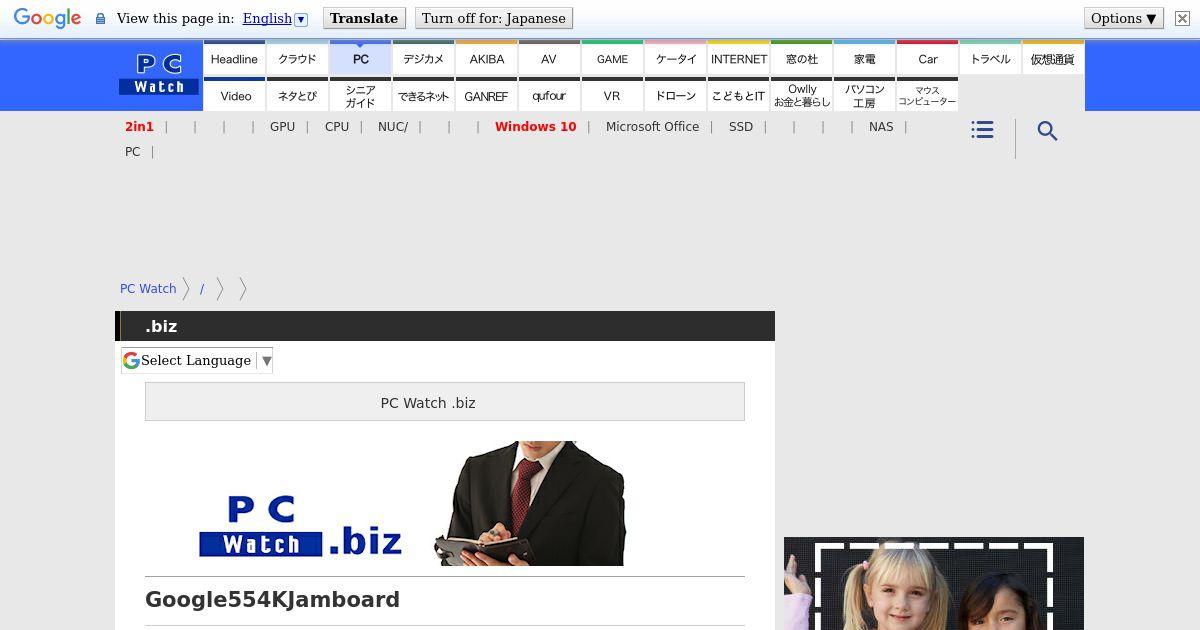The width and height of the screenshot is (1200, 630).
Task: Open the Video tab
Action: coord(234,95)
